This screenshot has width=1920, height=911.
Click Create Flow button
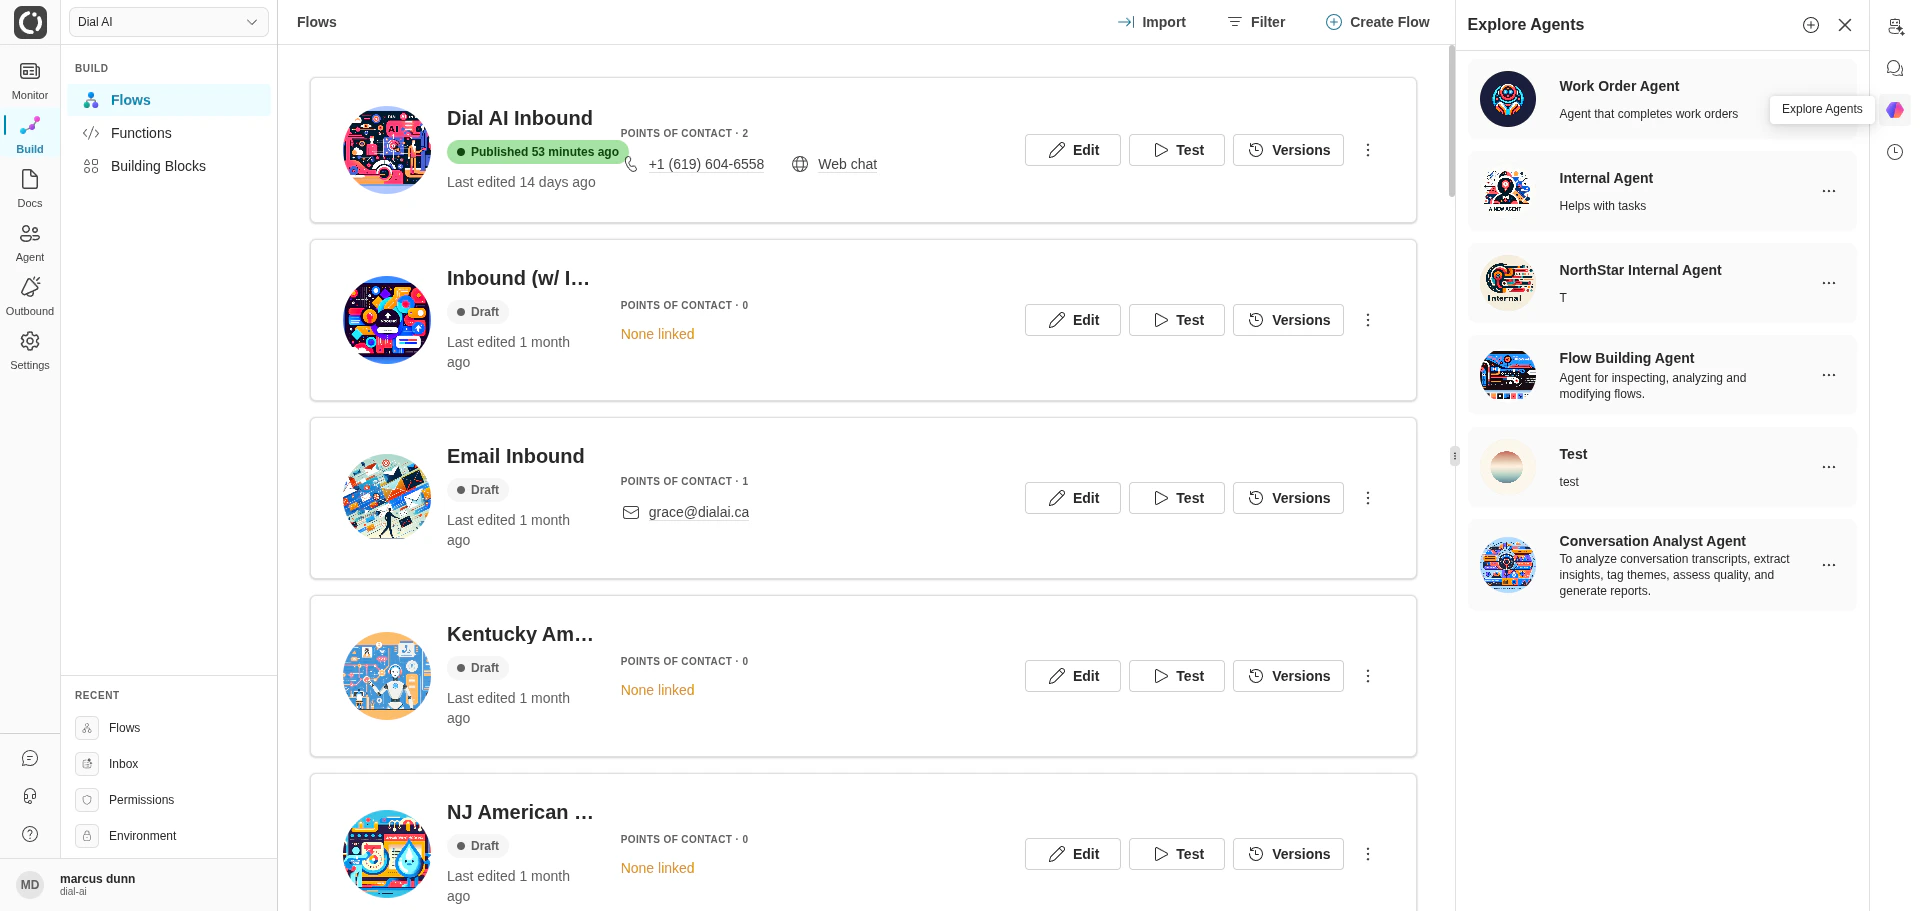(x=1377, y=22)
